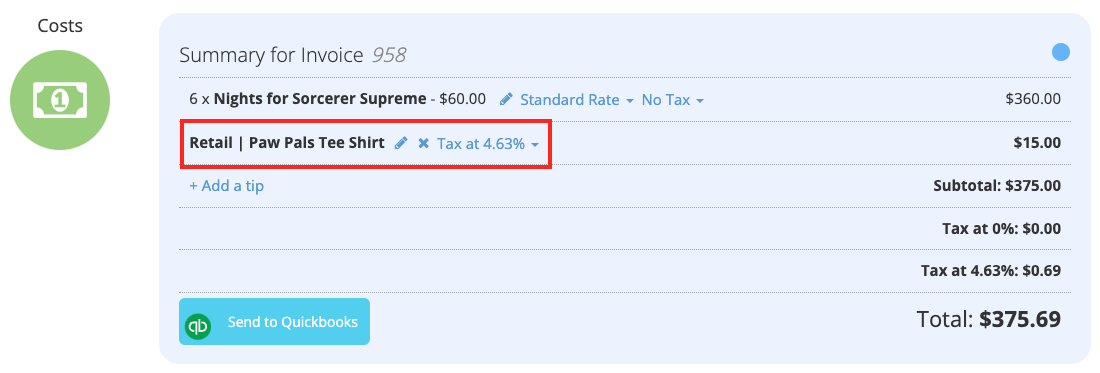The image size is (1100, 373).
Task: Edit the Nights for Sorcerer Supreme line item
Action: 506,100
